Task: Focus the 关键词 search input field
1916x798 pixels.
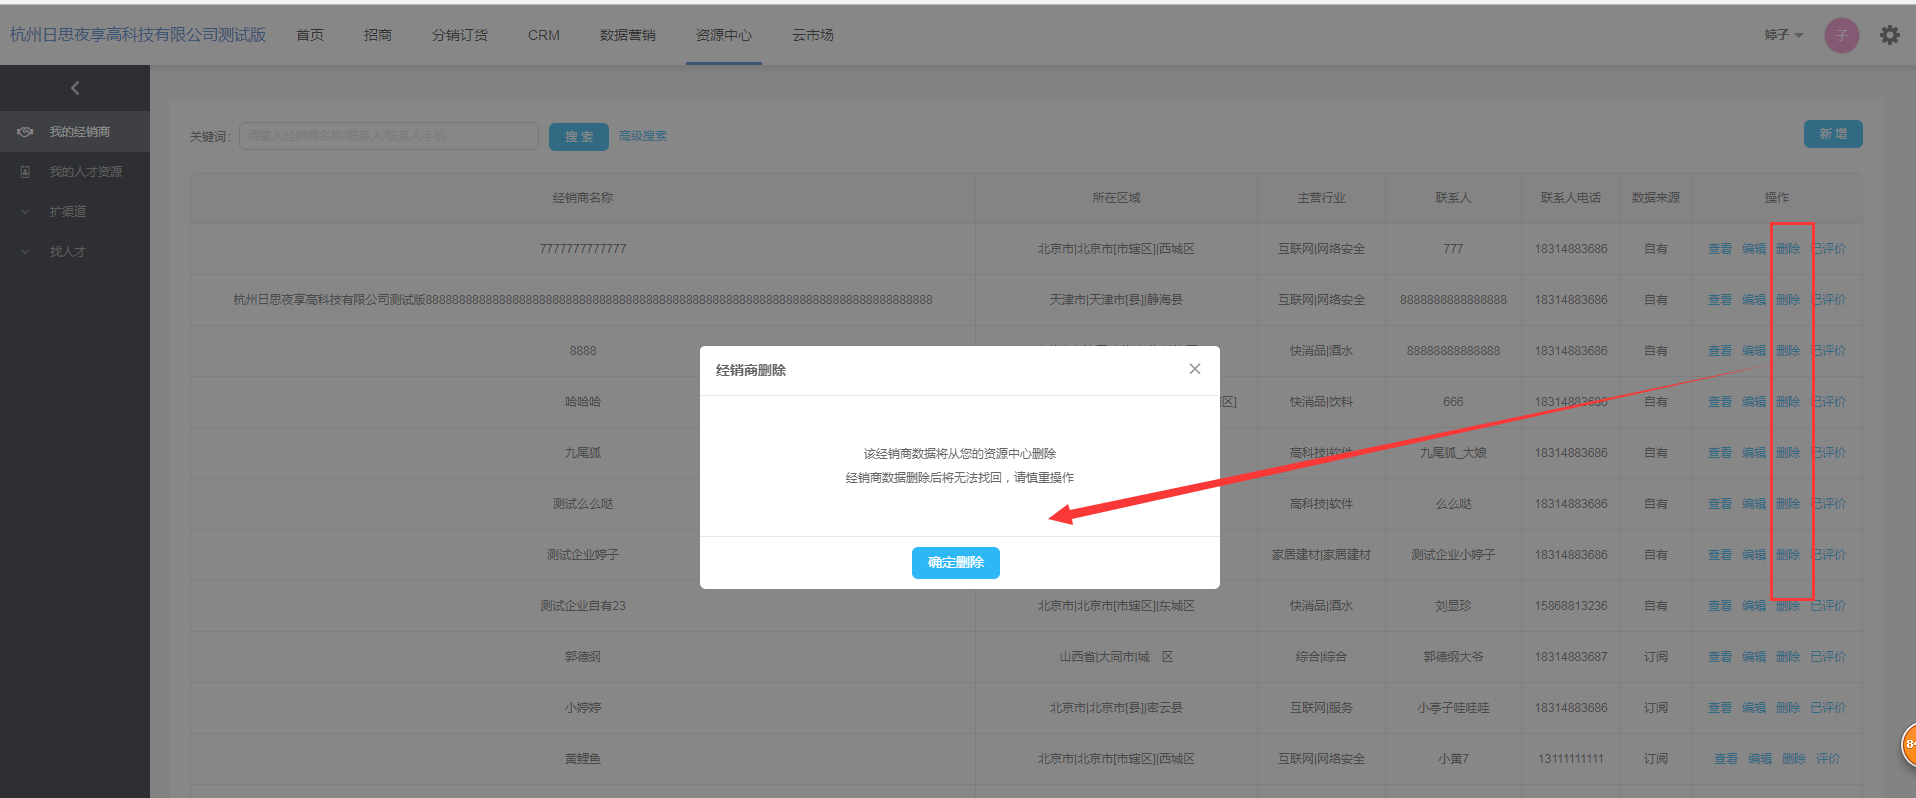Action: coord(388,136)
